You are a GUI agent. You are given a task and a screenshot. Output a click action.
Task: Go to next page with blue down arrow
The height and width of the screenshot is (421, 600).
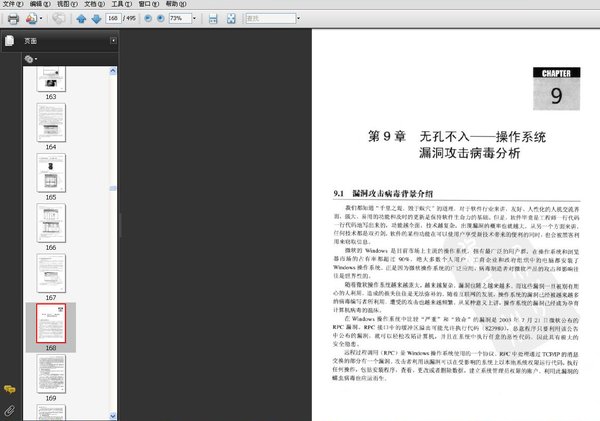coord(96,18)
